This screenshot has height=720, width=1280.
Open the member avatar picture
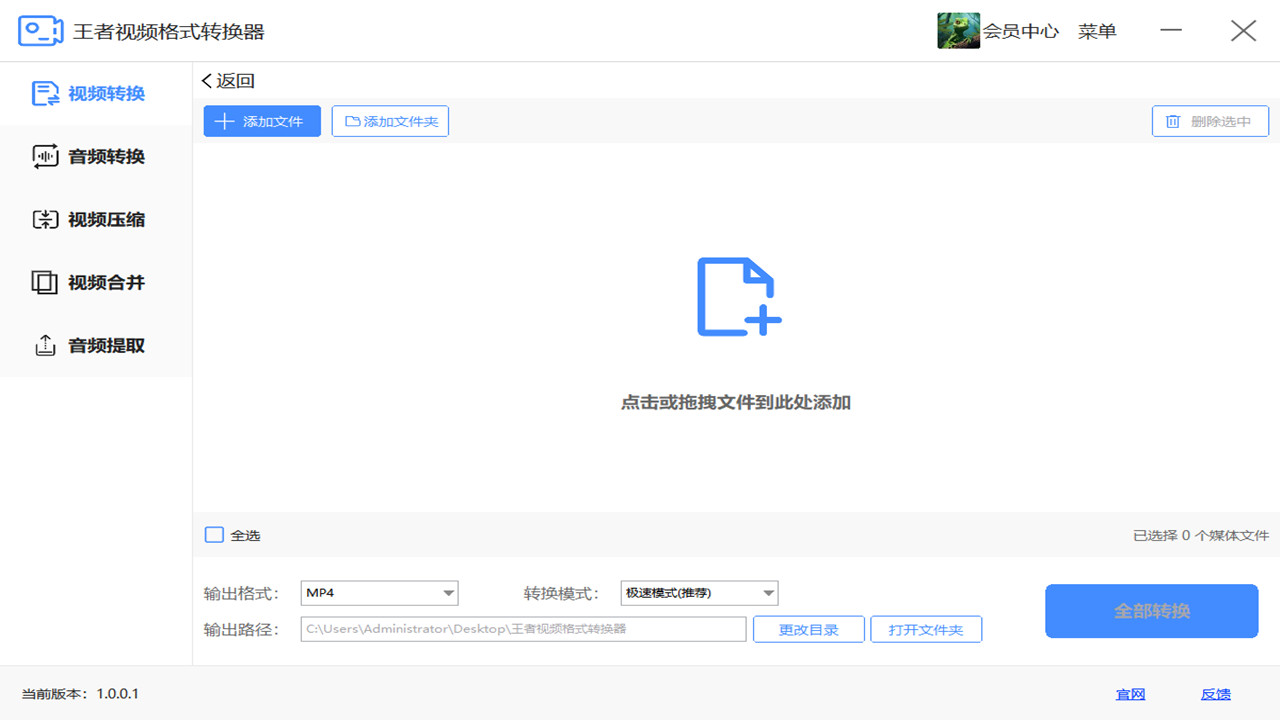957,30
